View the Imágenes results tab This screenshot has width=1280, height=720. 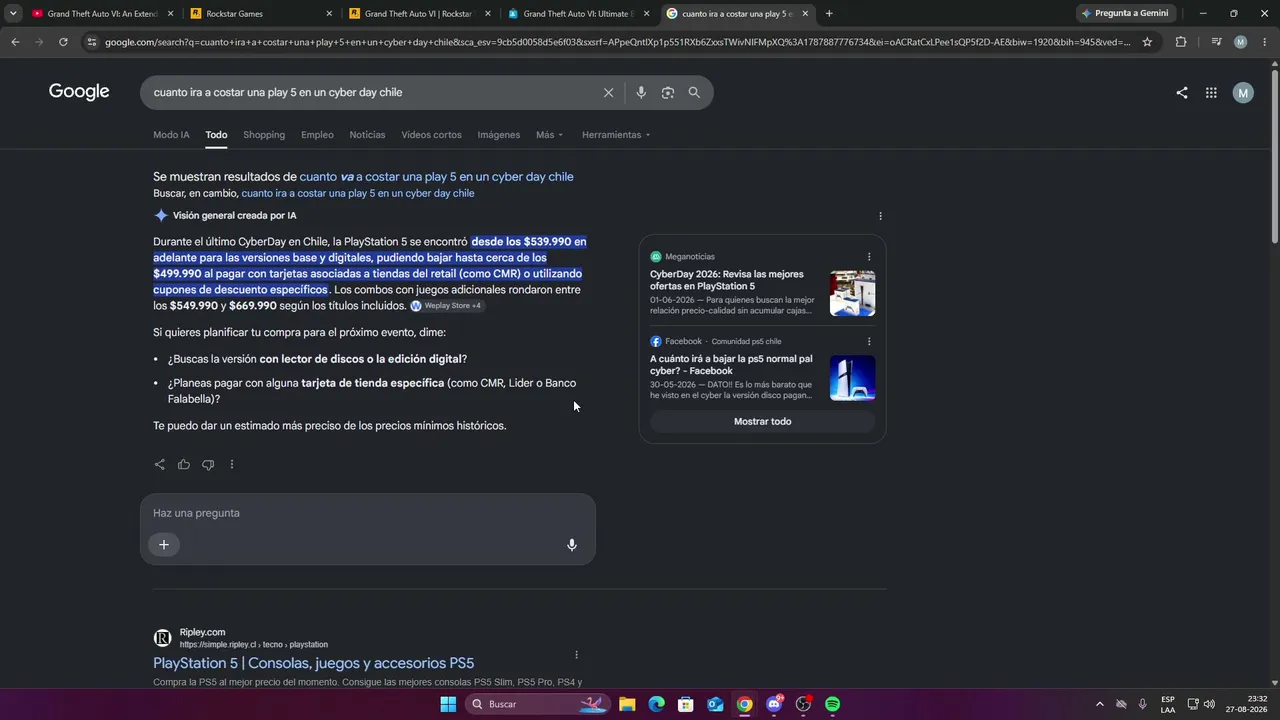pyautogui.click(x=498, y=135)
